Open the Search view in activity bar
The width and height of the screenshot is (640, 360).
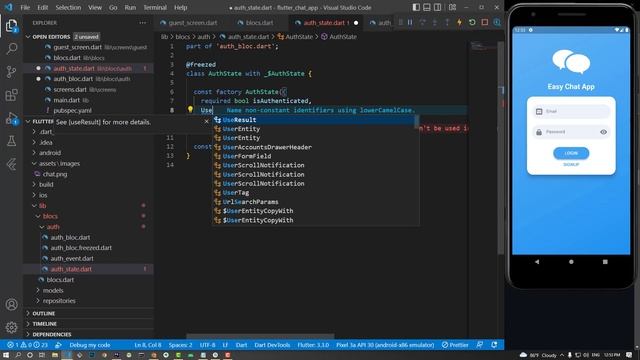tap(11, 49)
